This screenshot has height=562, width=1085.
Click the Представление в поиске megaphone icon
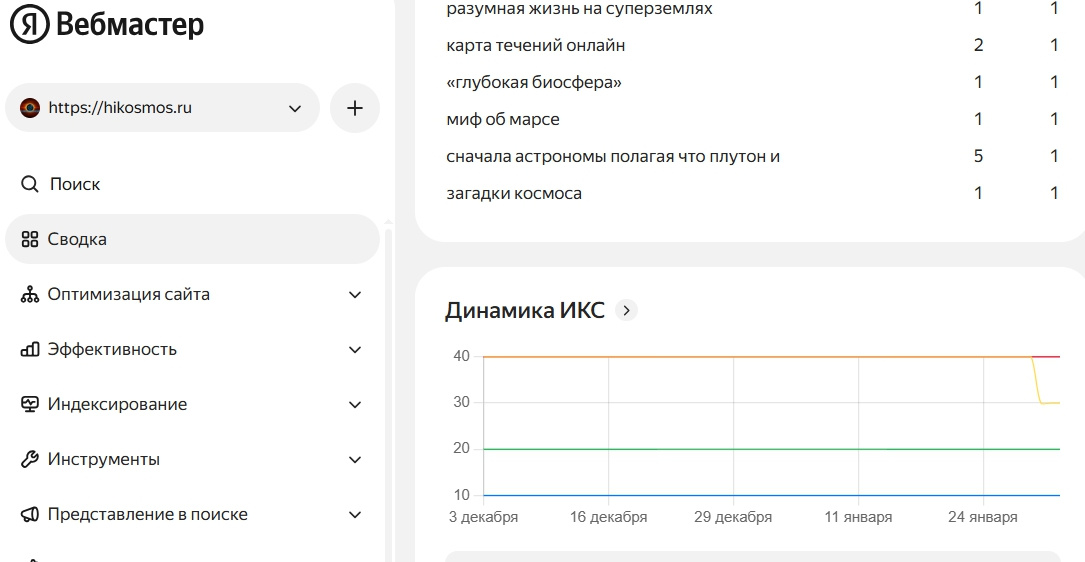[30, 514]
